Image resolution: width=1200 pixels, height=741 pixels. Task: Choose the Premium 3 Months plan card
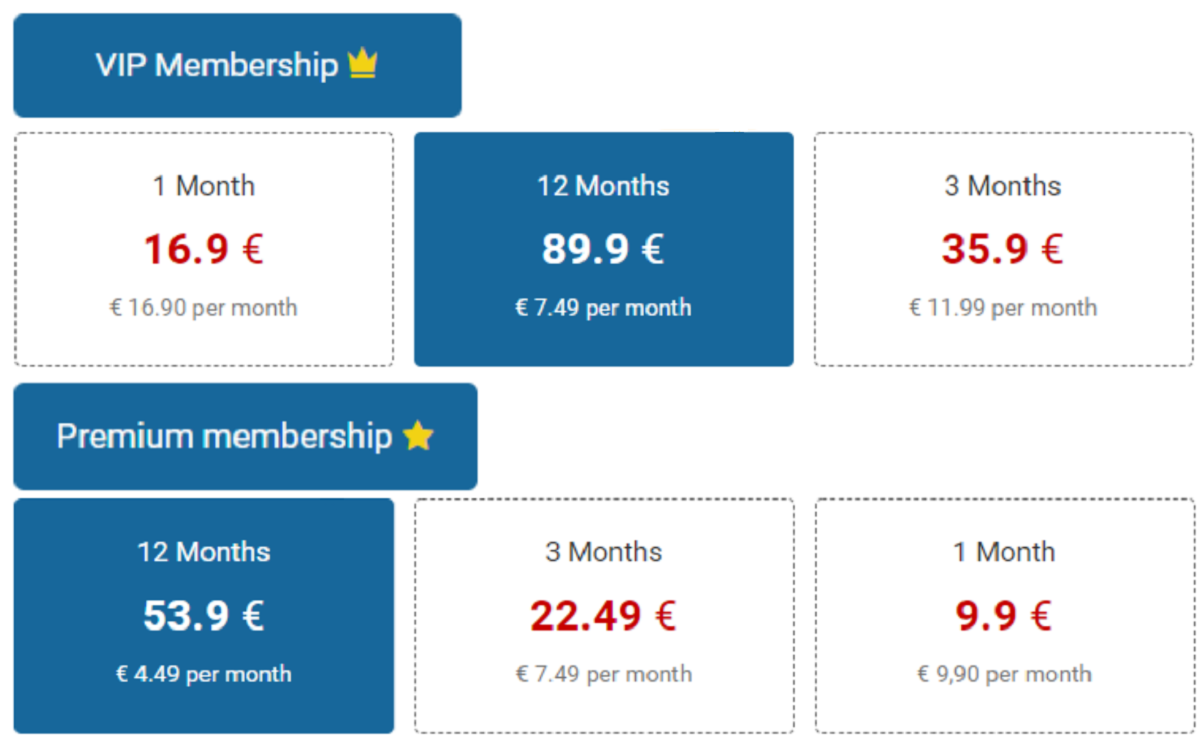[x=604, y=616]
